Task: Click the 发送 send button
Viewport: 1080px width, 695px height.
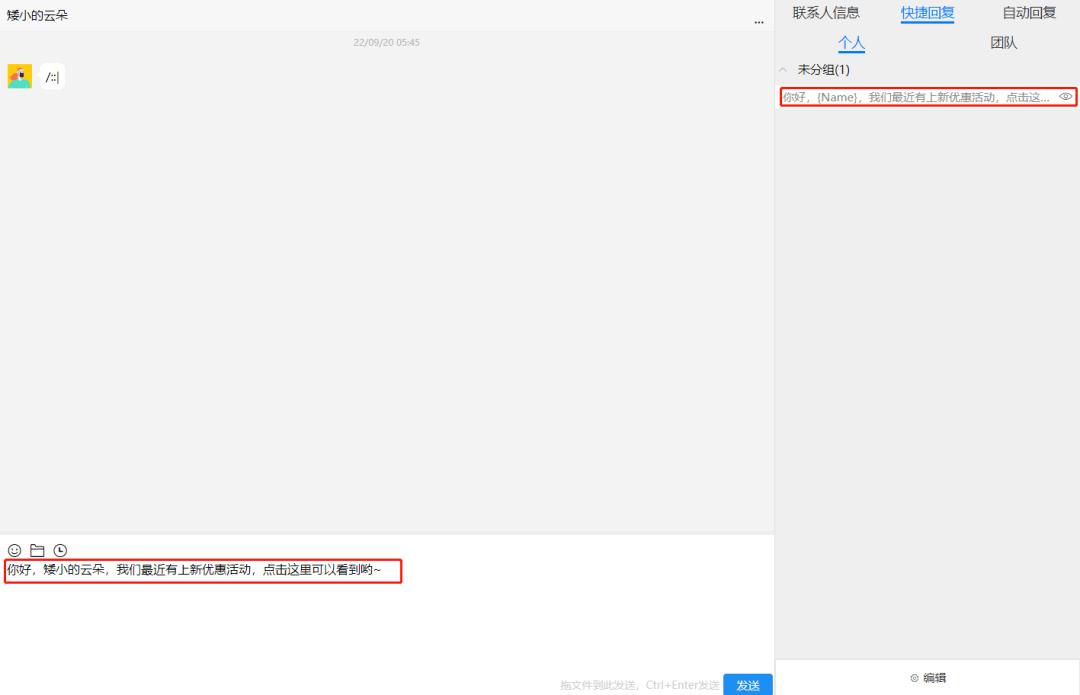Action: point(747,686)
